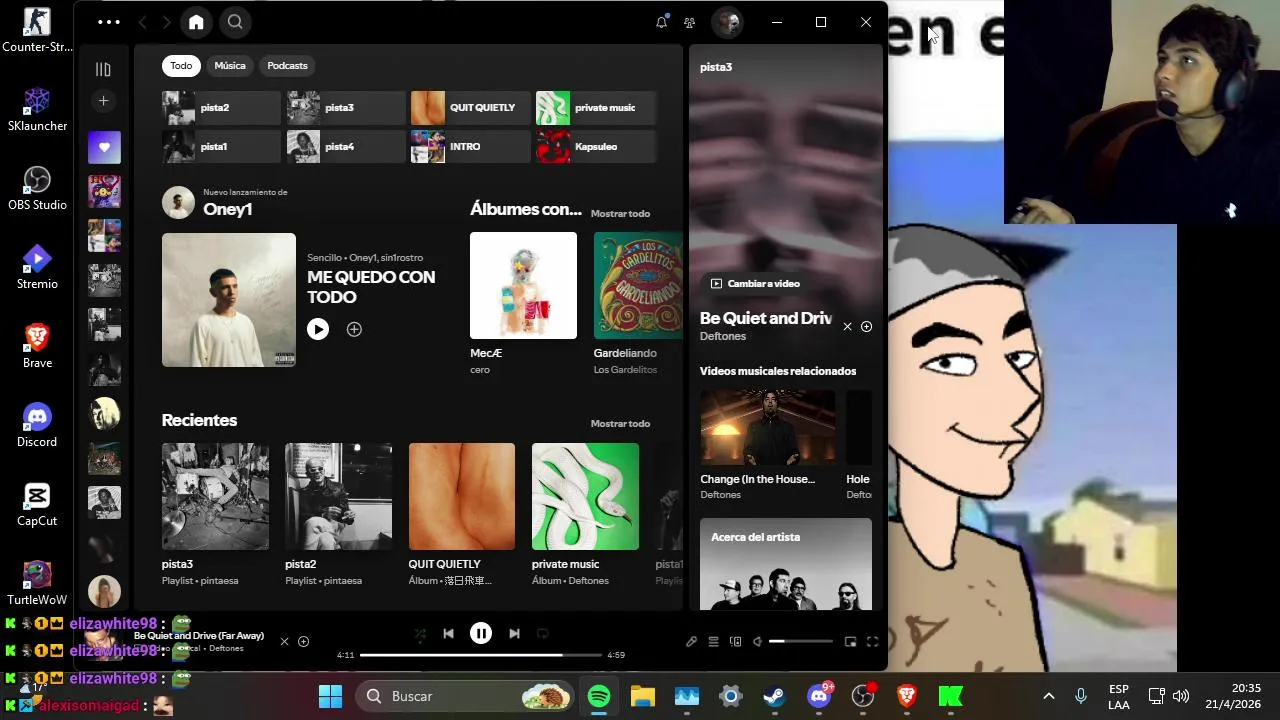
Task: Open Be Quiet and Drive title in side panel
Action: (766, 318)
